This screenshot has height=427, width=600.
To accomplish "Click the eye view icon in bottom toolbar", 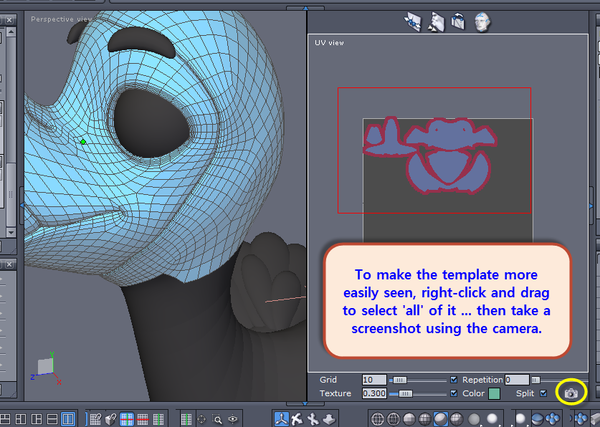I will pyautogui.click(x=233, y=419).
